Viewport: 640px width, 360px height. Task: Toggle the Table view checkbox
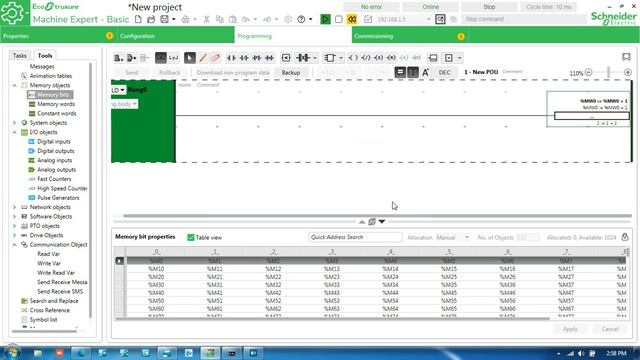[191, 237]
